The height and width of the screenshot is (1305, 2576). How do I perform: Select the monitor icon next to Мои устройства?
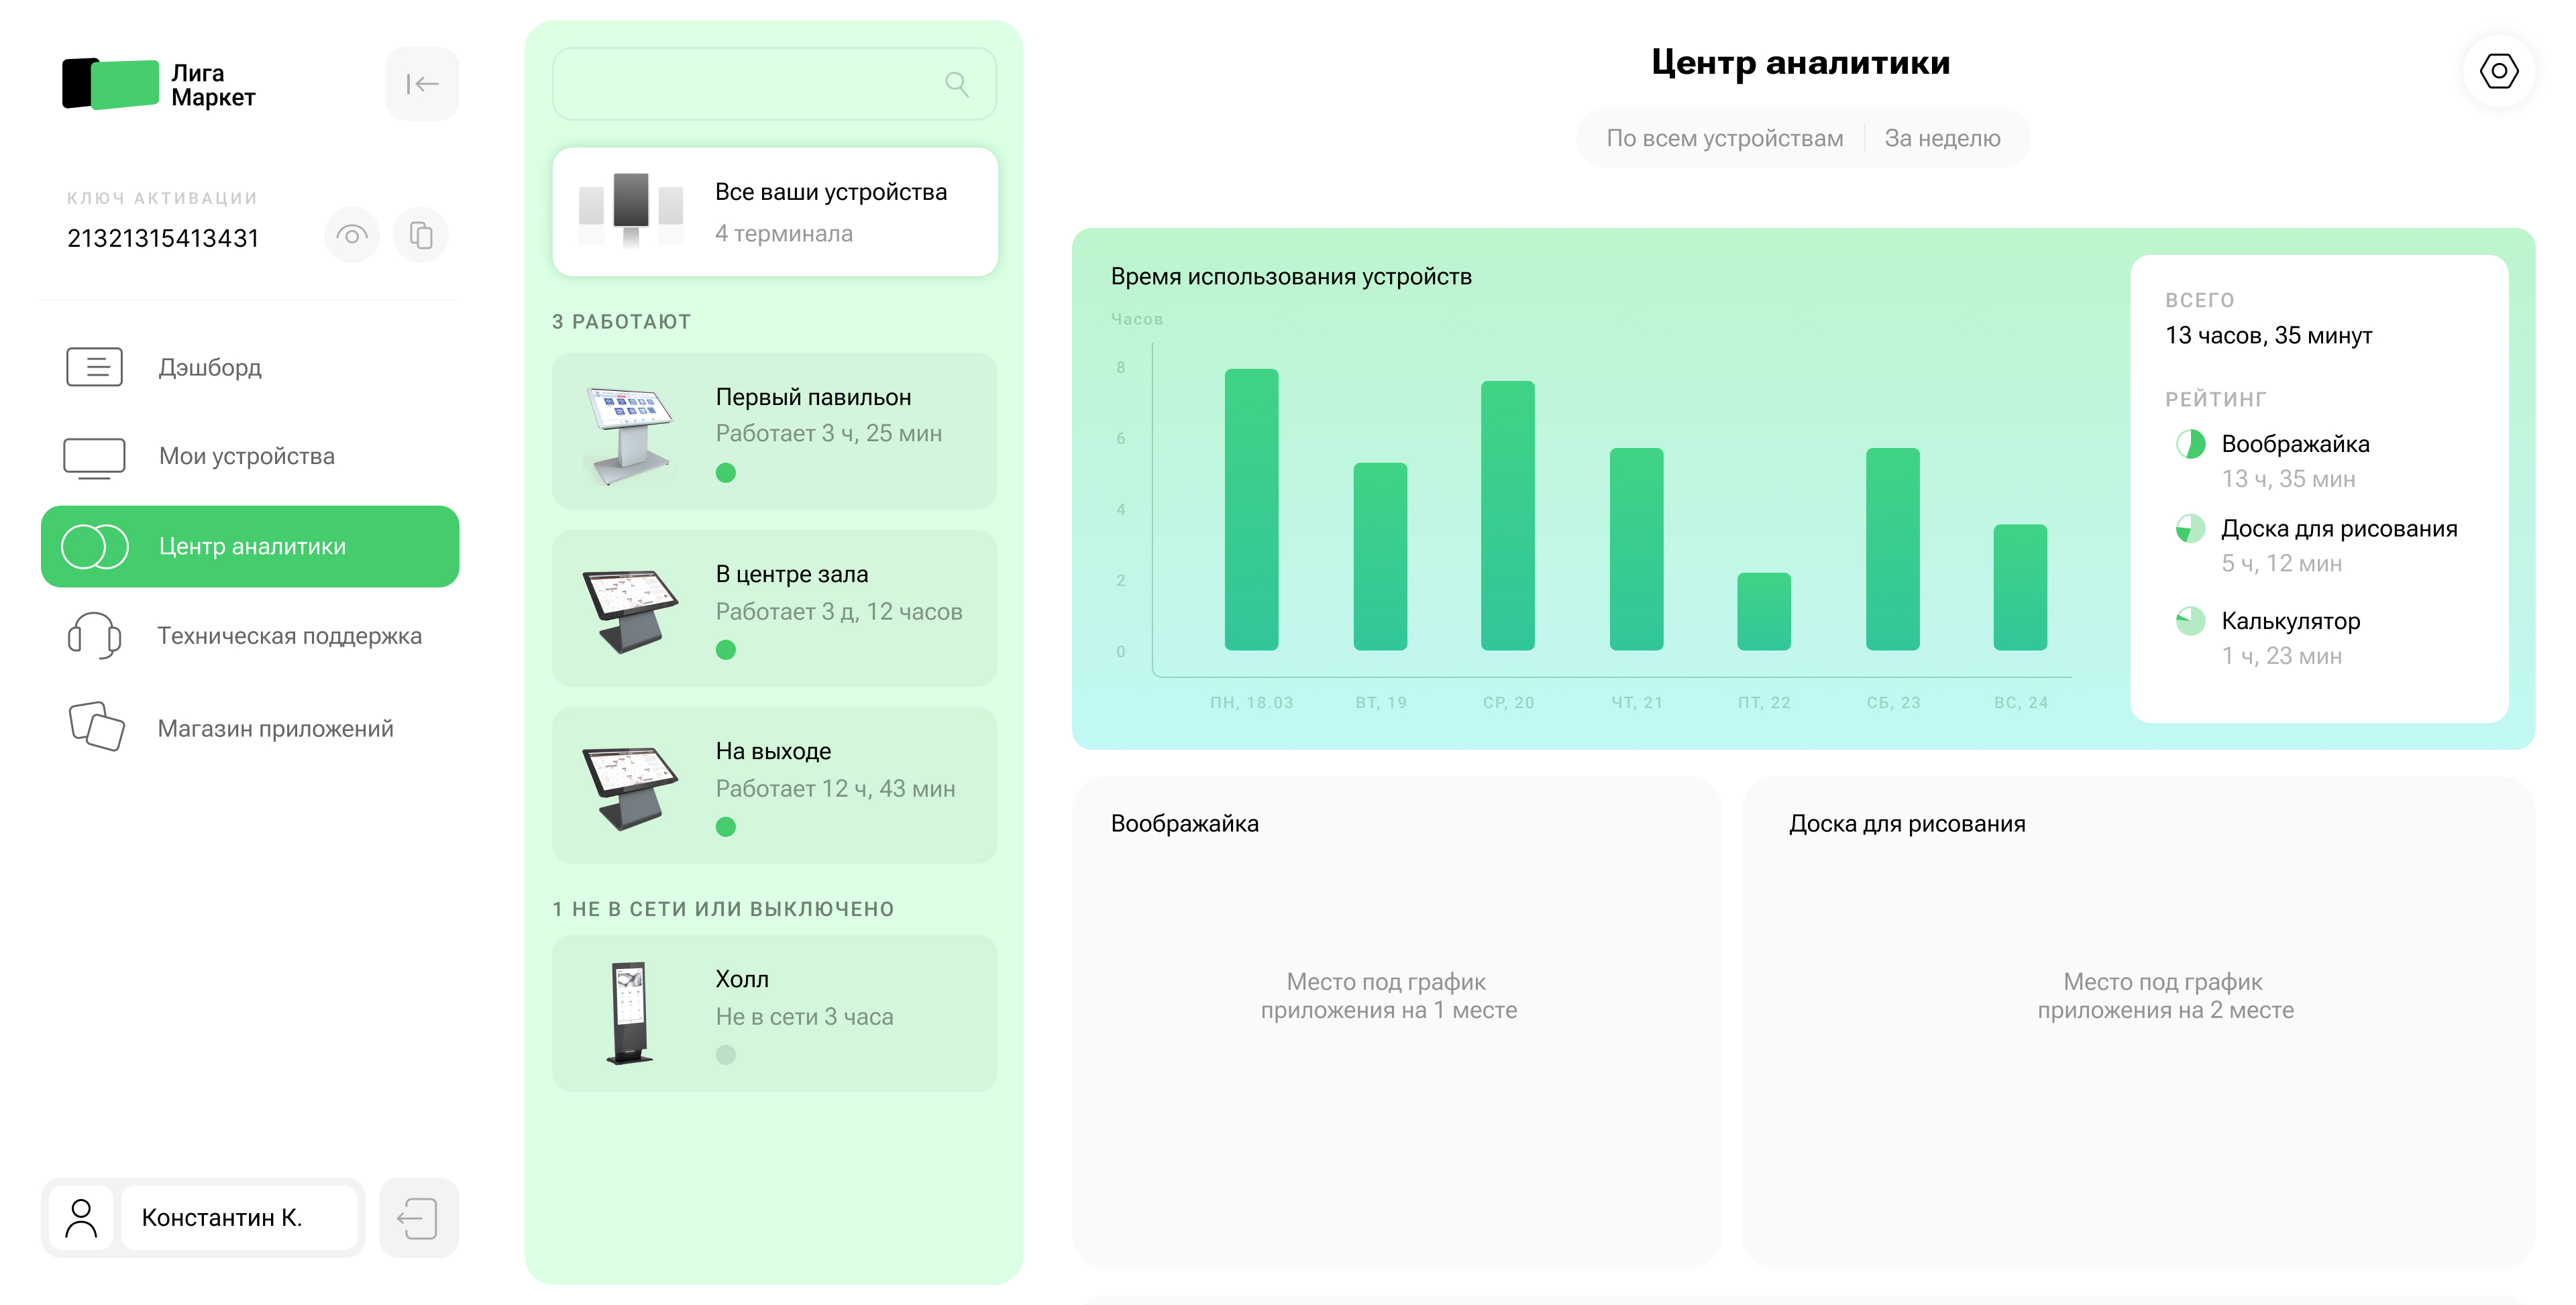95,456
